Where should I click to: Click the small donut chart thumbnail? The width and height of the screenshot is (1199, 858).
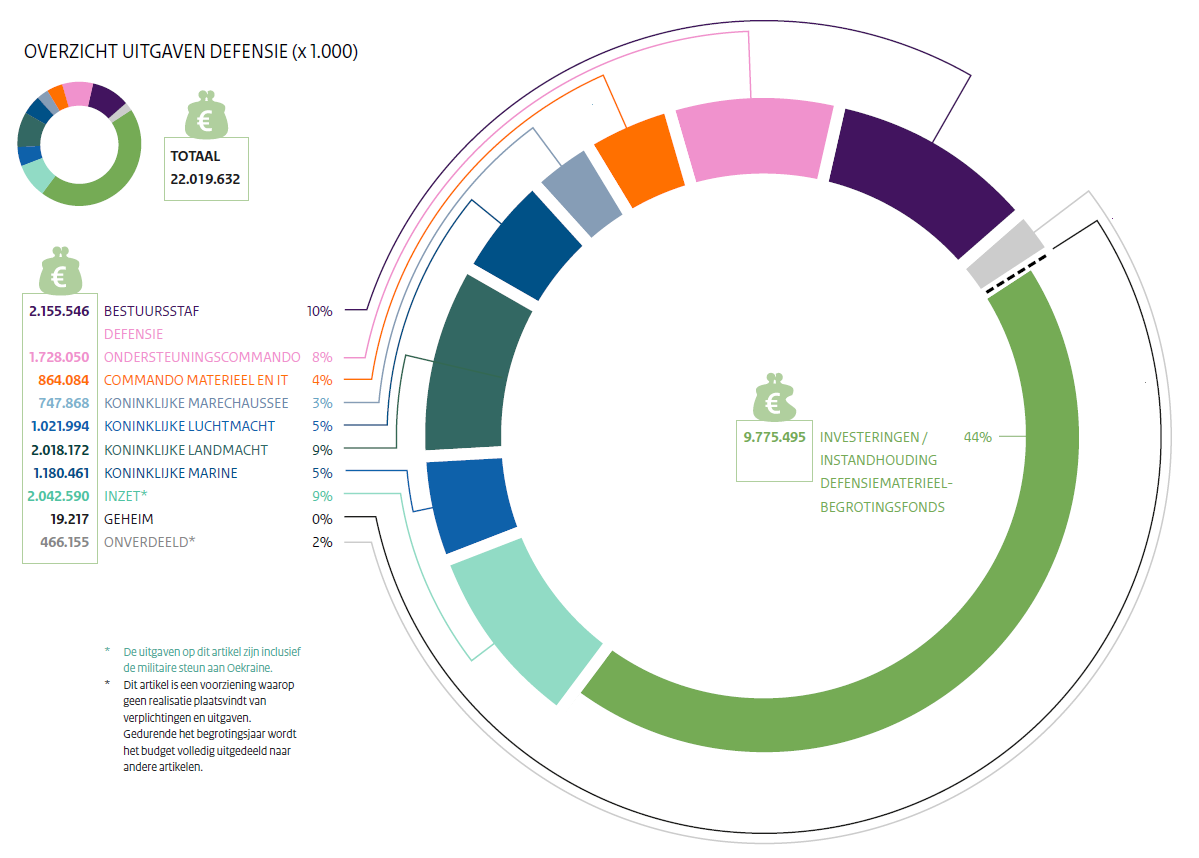[80, 143]
